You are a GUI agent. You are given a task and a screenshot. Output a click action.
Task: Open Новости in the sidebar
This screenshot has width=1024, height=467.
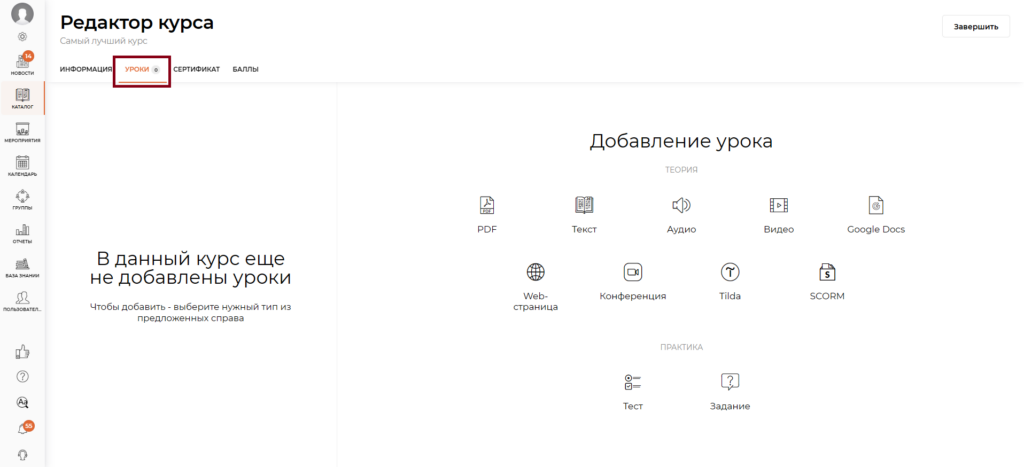tap(22, 63)
